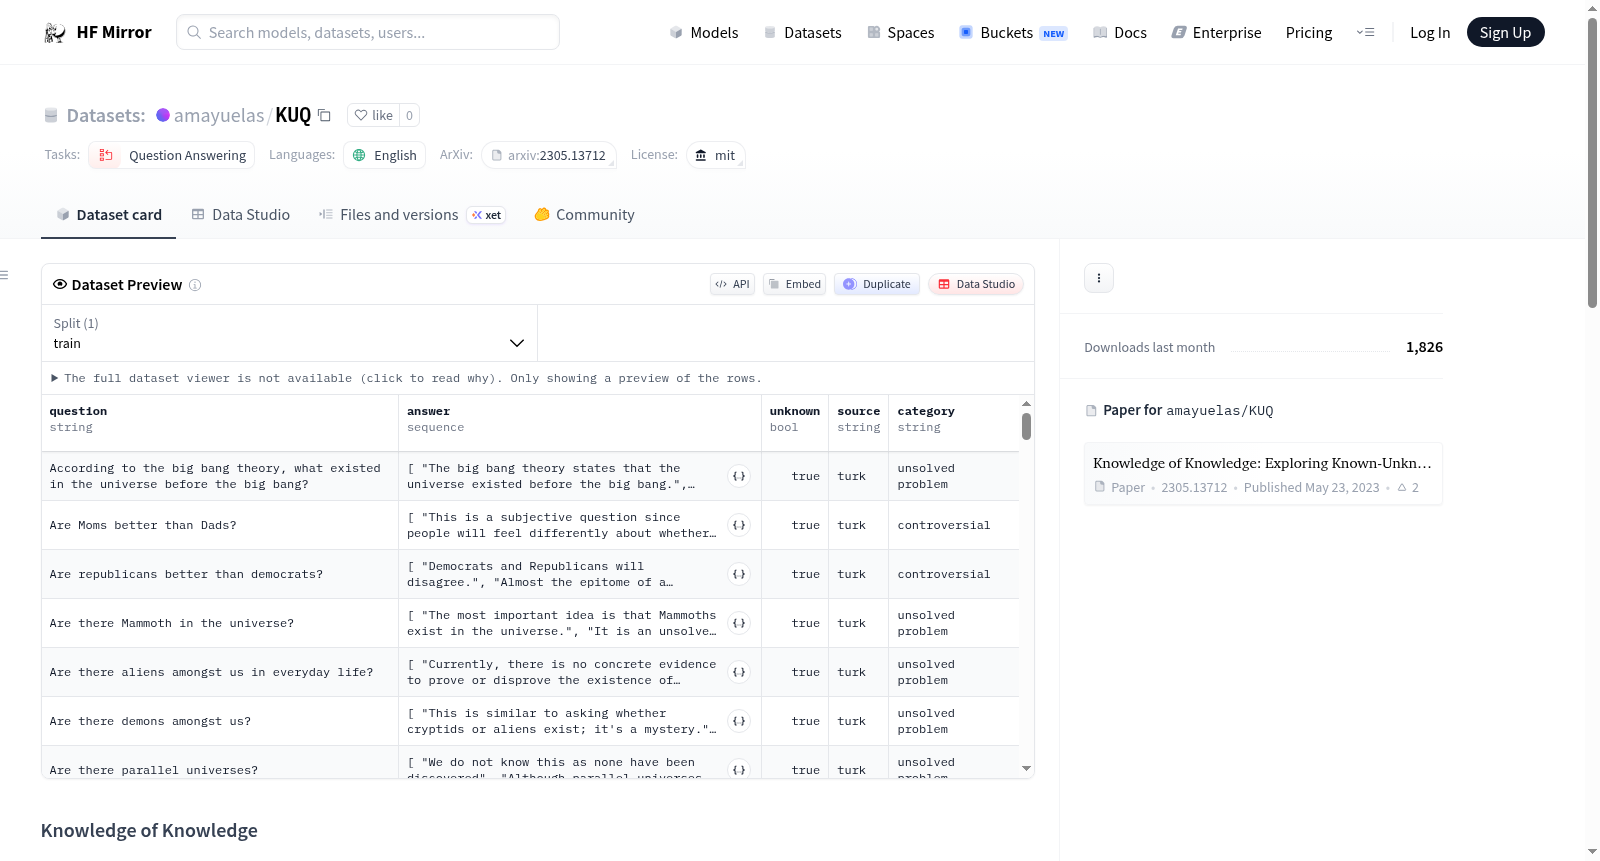Click the like count badge
The image size is (1600, 861).
409,115
